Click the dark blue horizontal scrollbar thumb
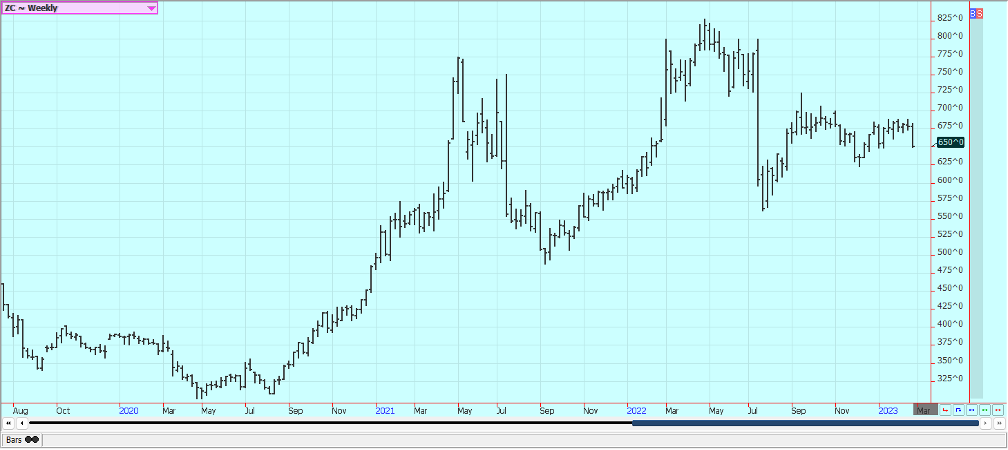Screen dimensions: 1008x450 tap(806, 423)
